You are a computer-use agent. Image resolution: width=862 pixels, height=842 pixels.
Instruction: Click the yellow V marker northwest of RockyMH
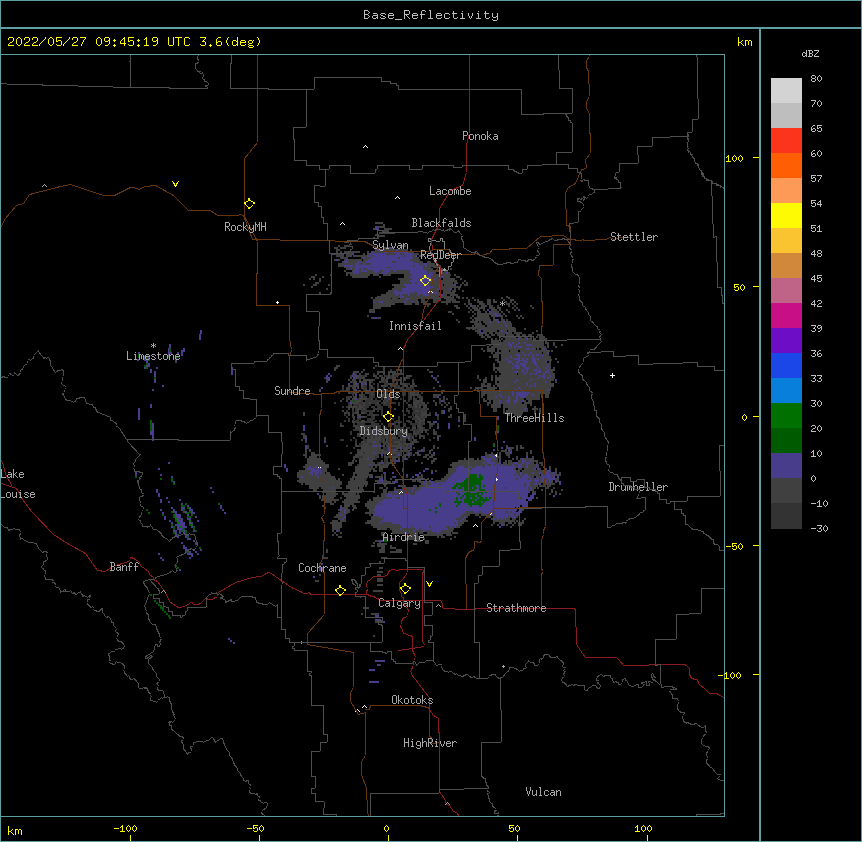pos(175,184)
